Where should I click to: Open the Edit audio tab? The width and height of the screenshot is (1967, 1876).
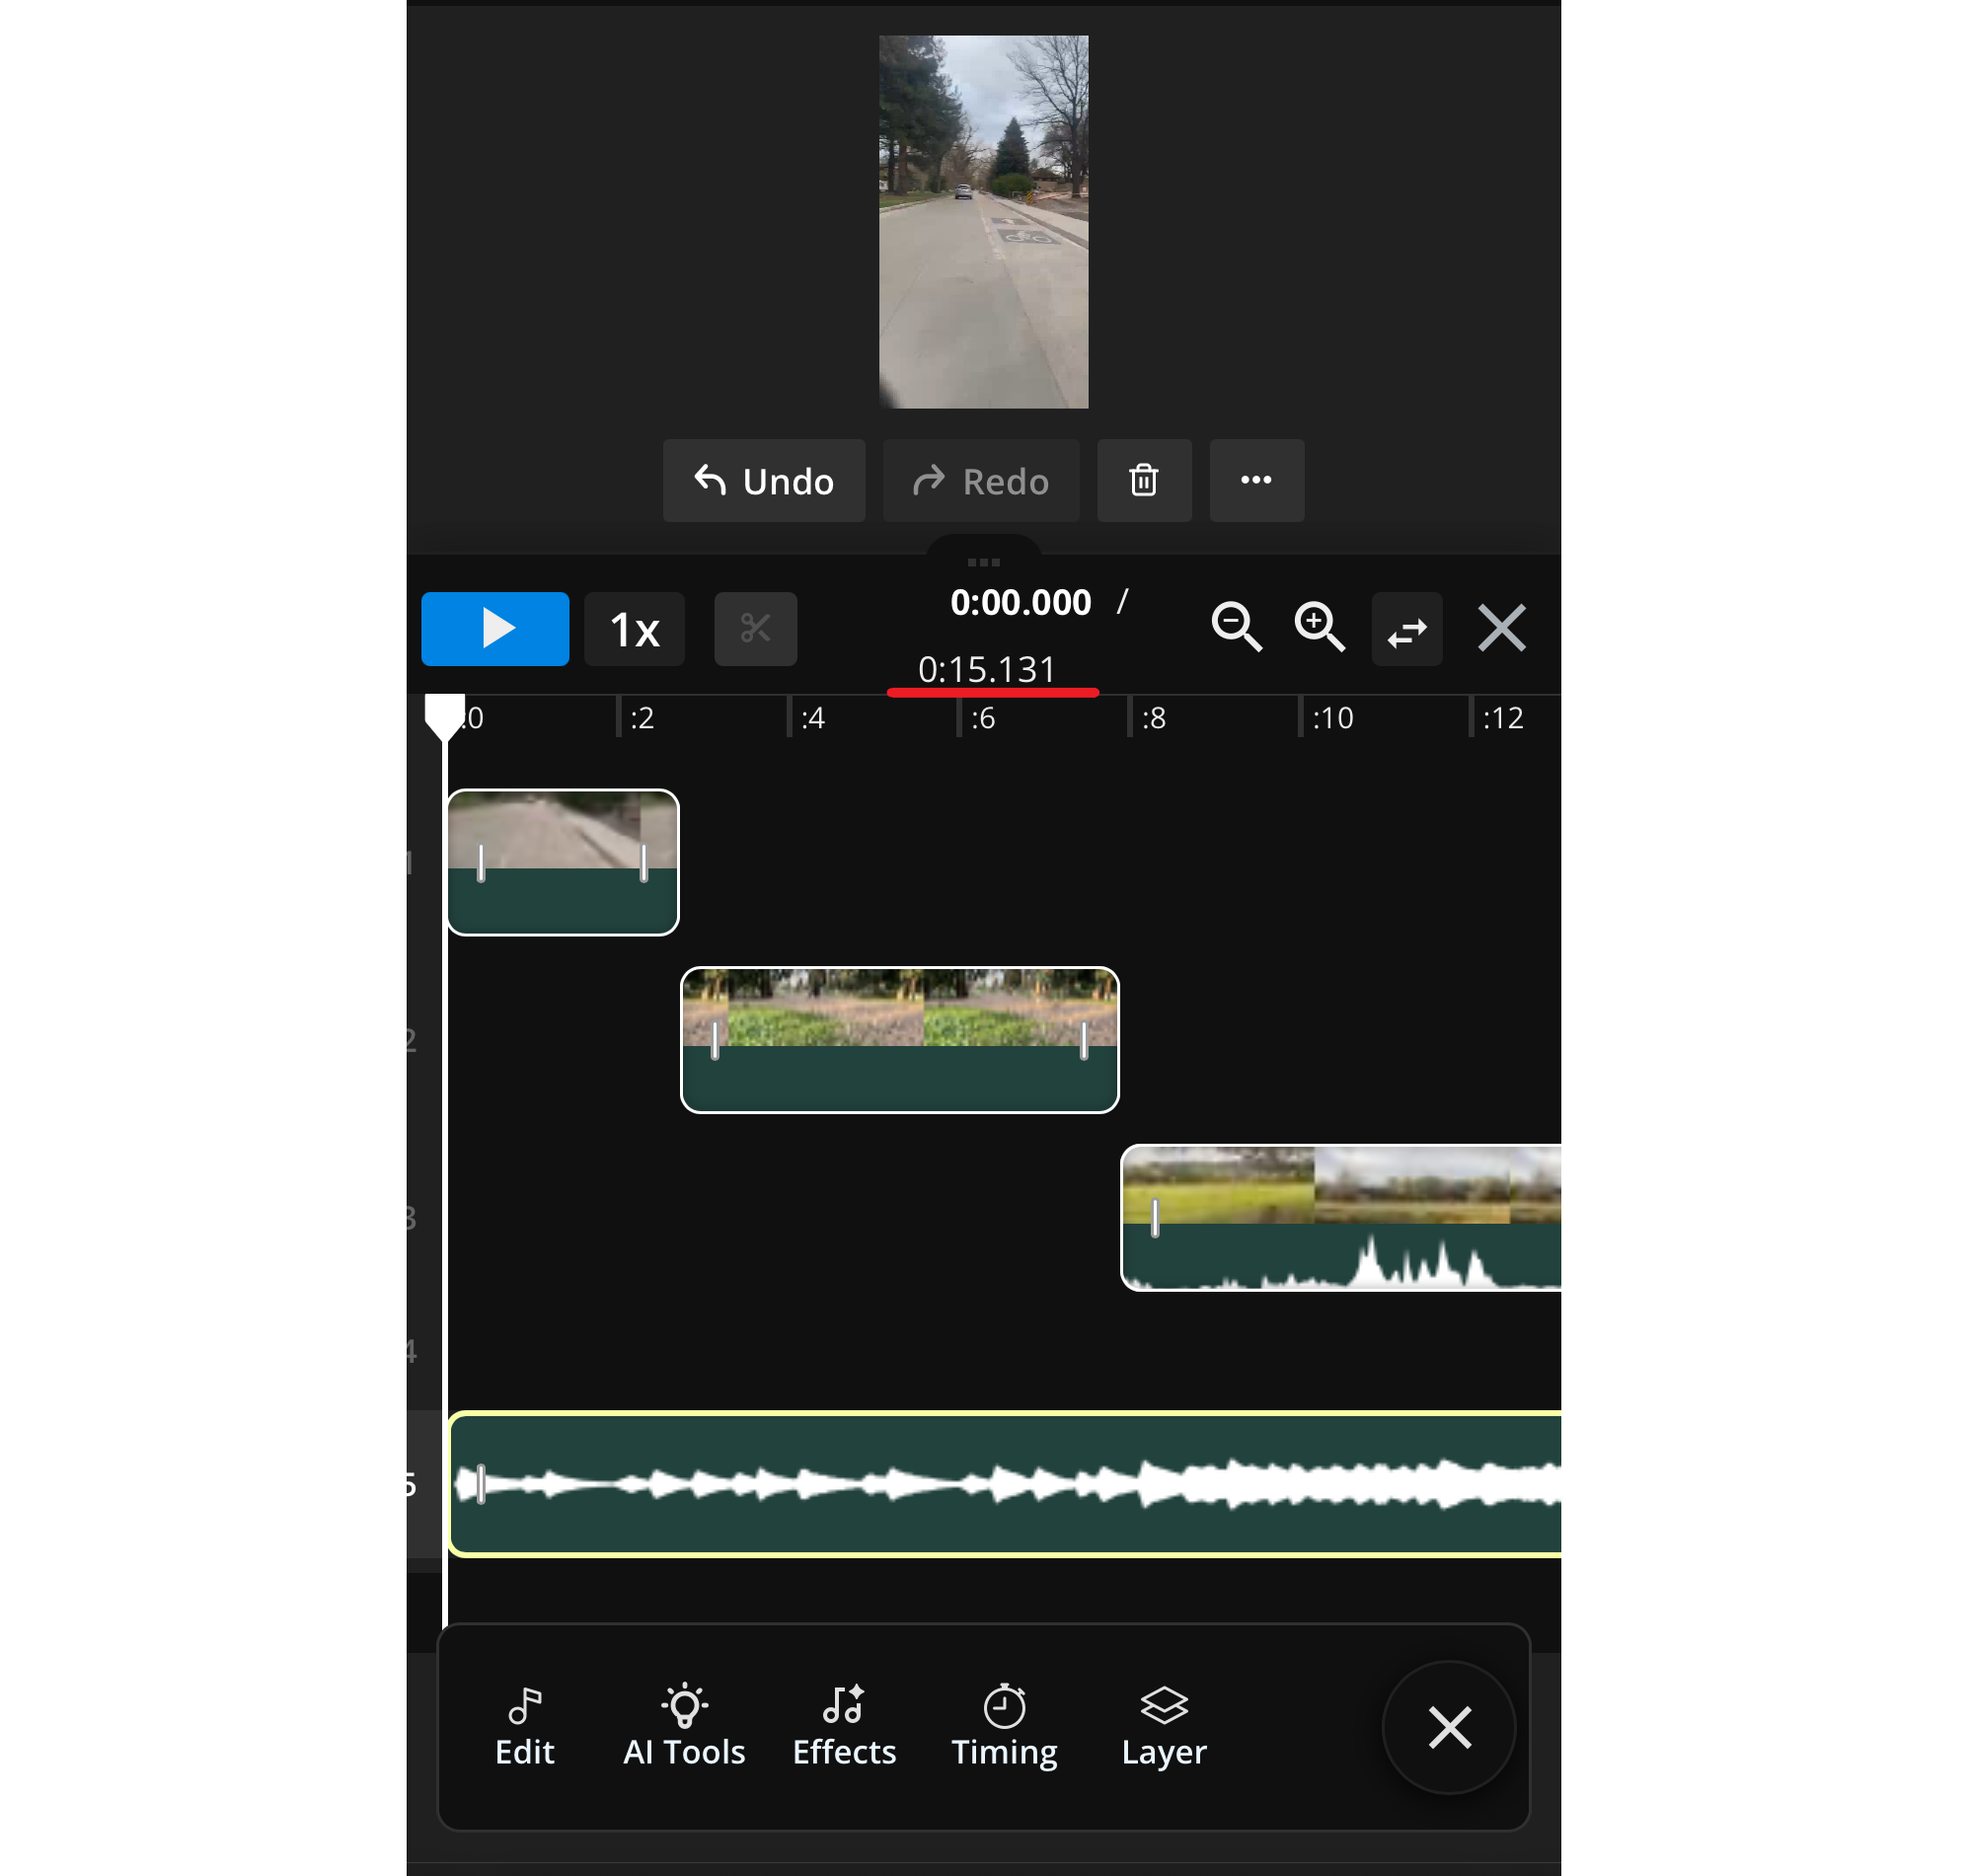pyautogui.click(x=524, y=1727)
